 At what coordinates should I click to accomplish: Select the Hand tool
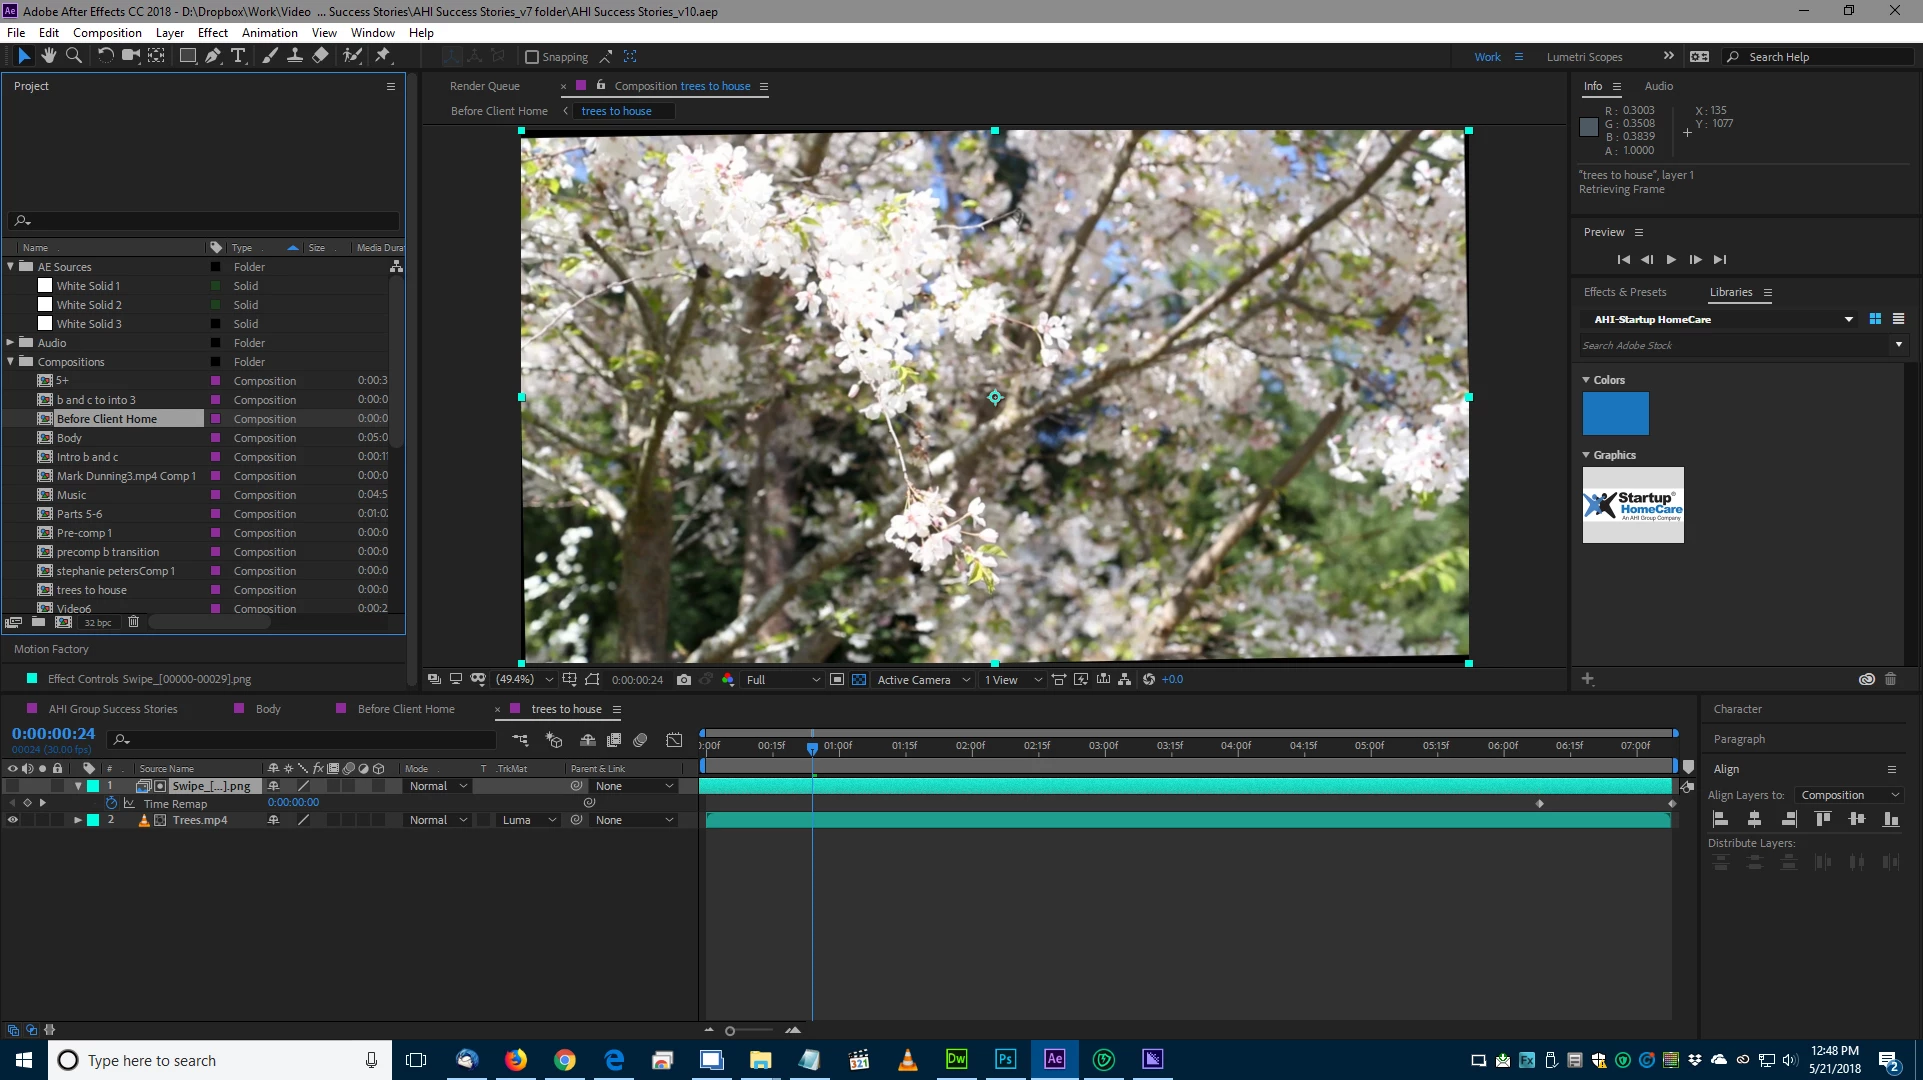pyautogui.click(x=48, y=56)
